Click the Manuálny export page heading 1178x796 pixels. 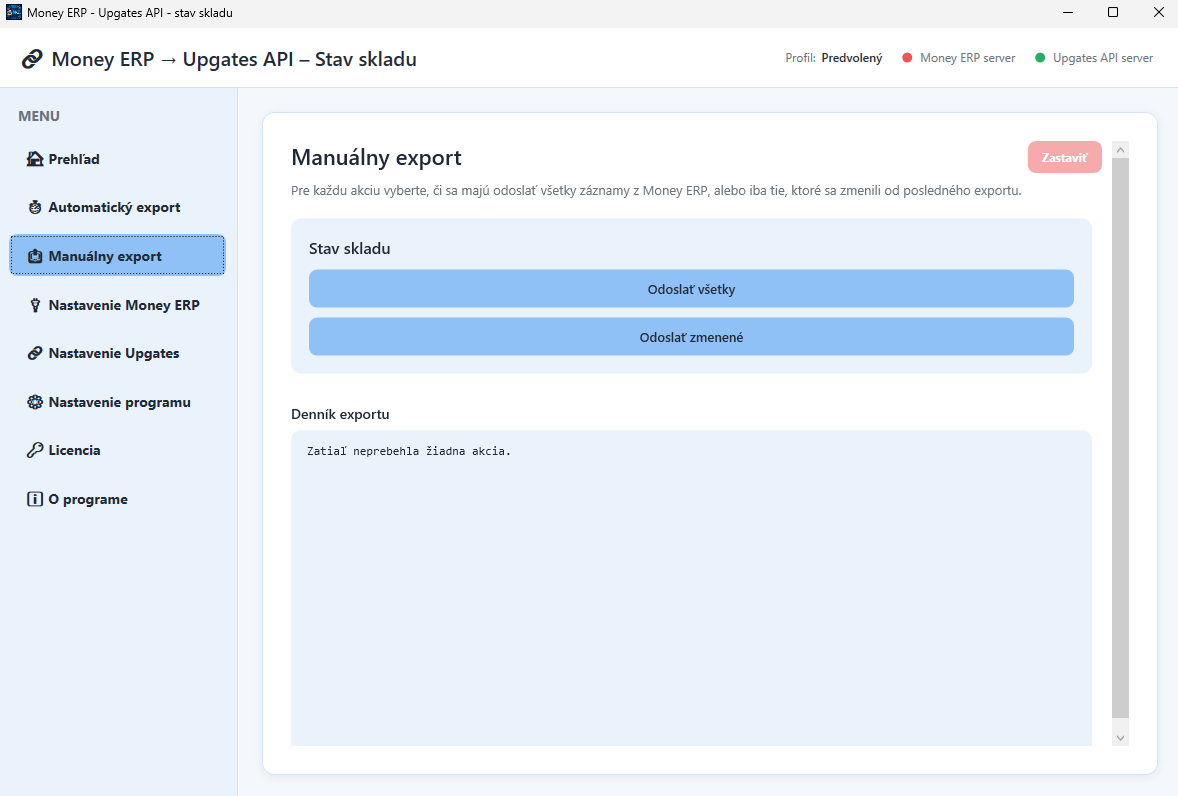(x=376, y=158)
